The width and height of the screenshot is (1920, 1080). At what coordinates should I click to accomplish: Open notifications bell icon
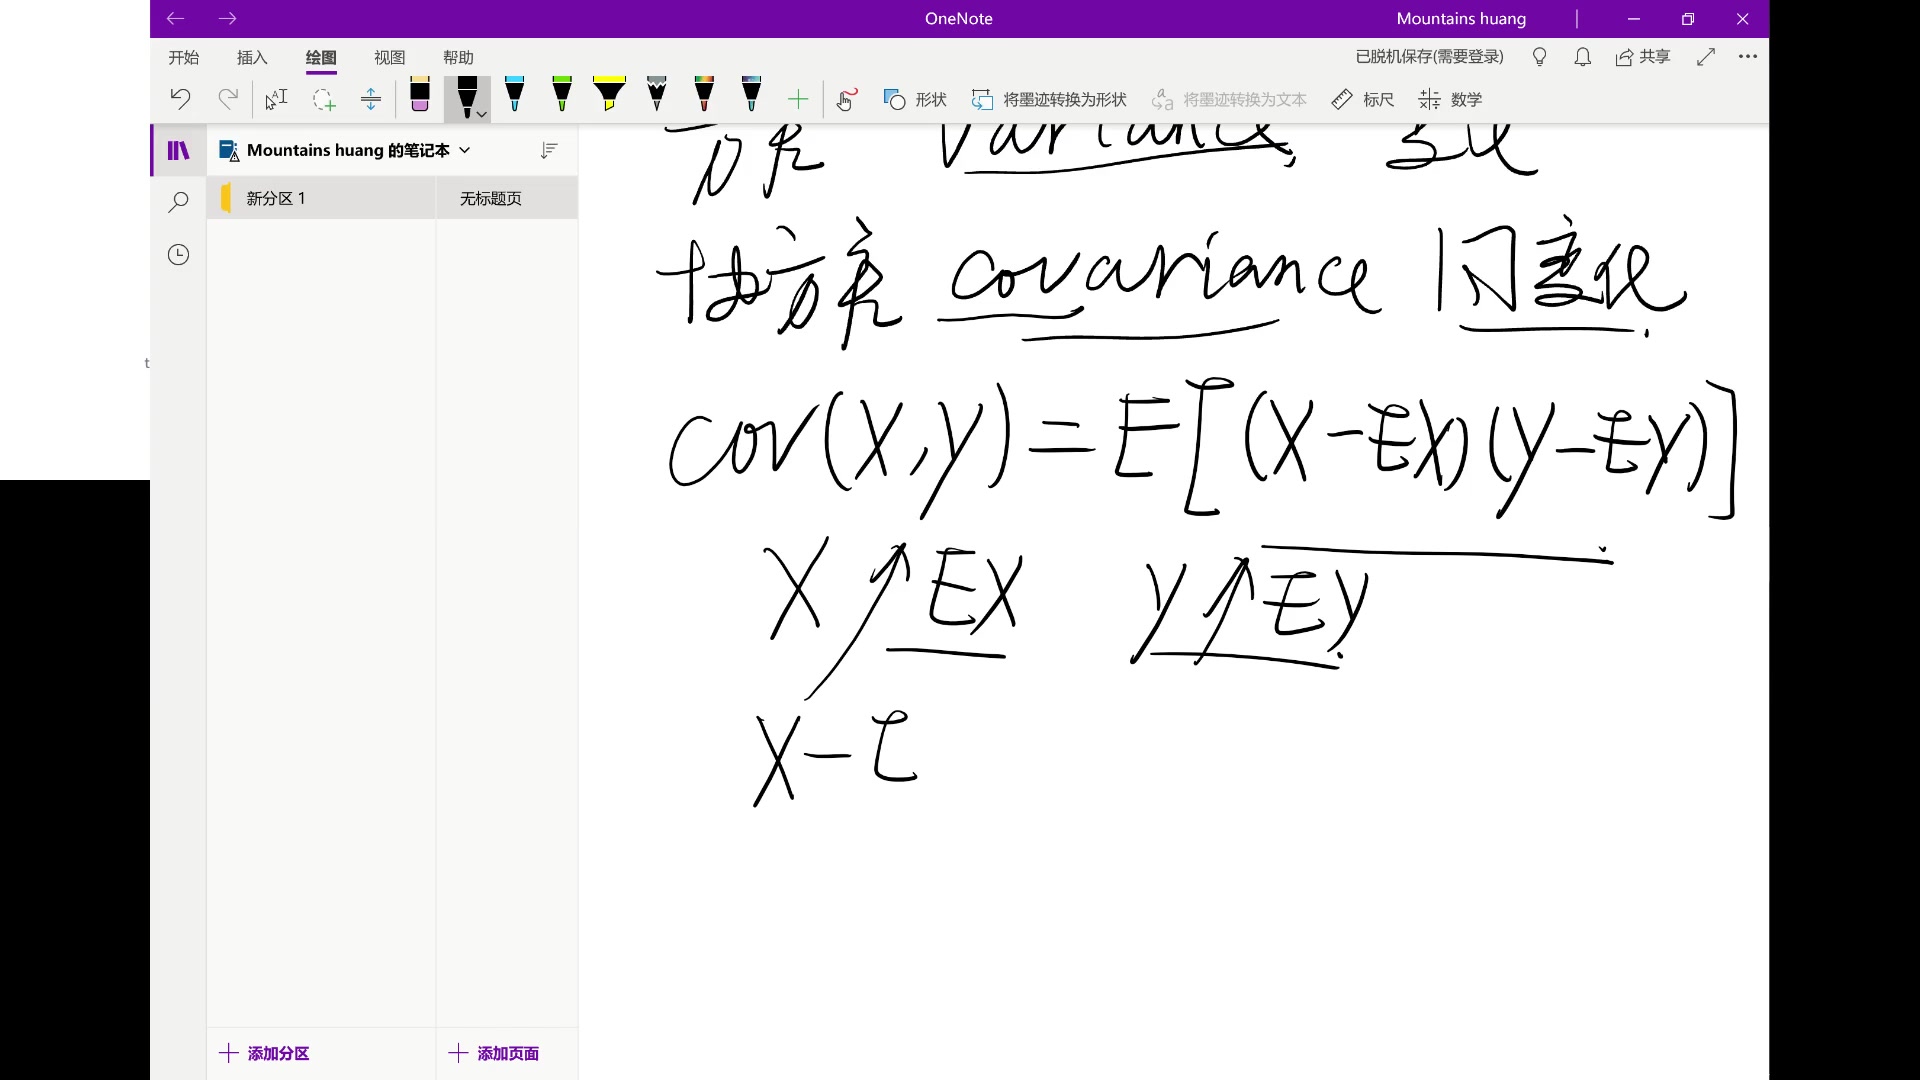click(x=1582, y=57)
